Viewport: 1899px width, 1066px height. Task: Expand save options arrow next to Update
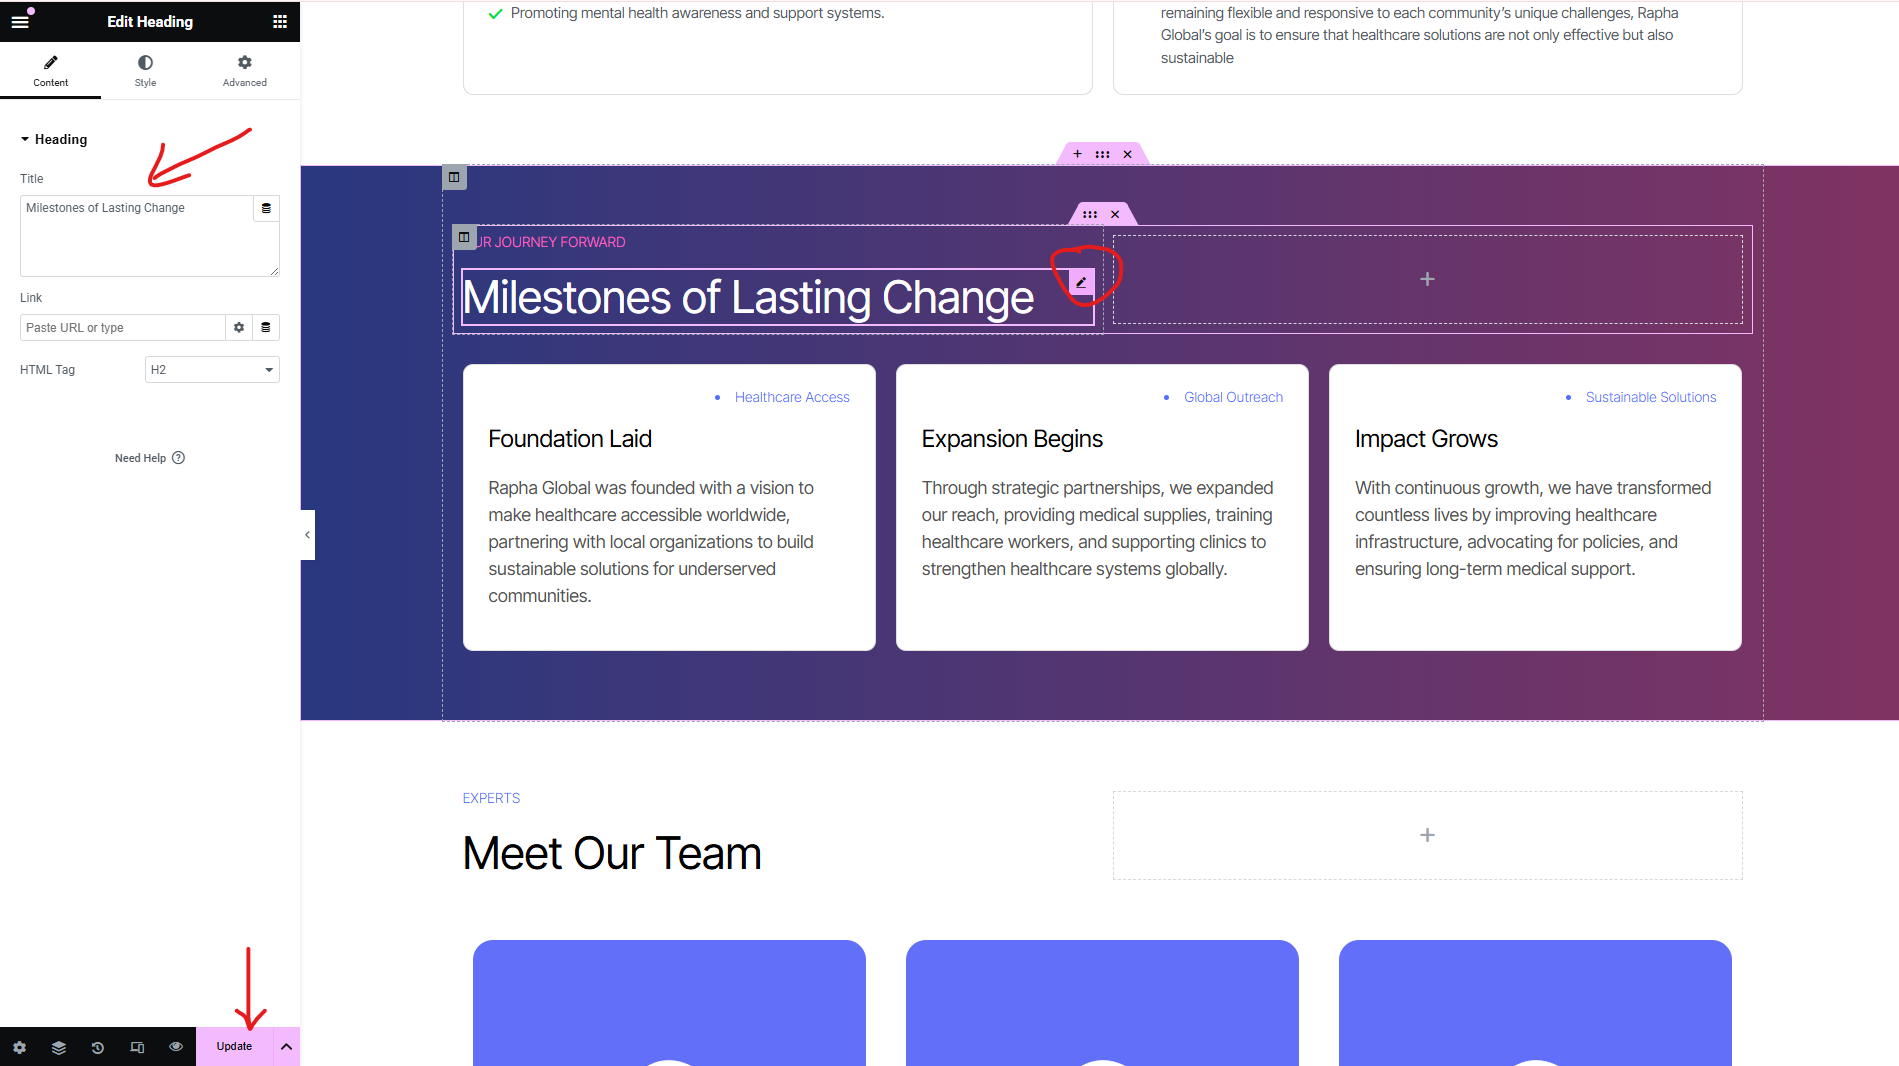tap(286, 1047)
